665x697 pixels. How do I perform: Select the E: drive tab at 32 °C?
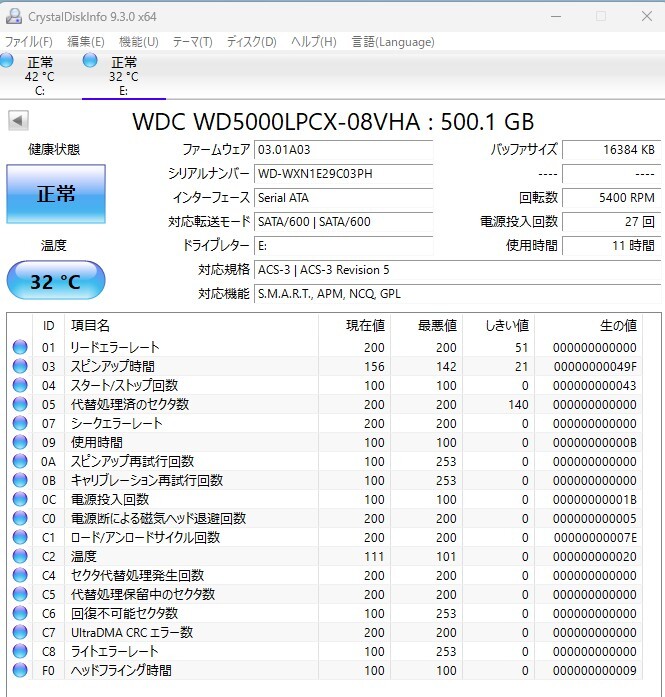(x=124, y=76)
